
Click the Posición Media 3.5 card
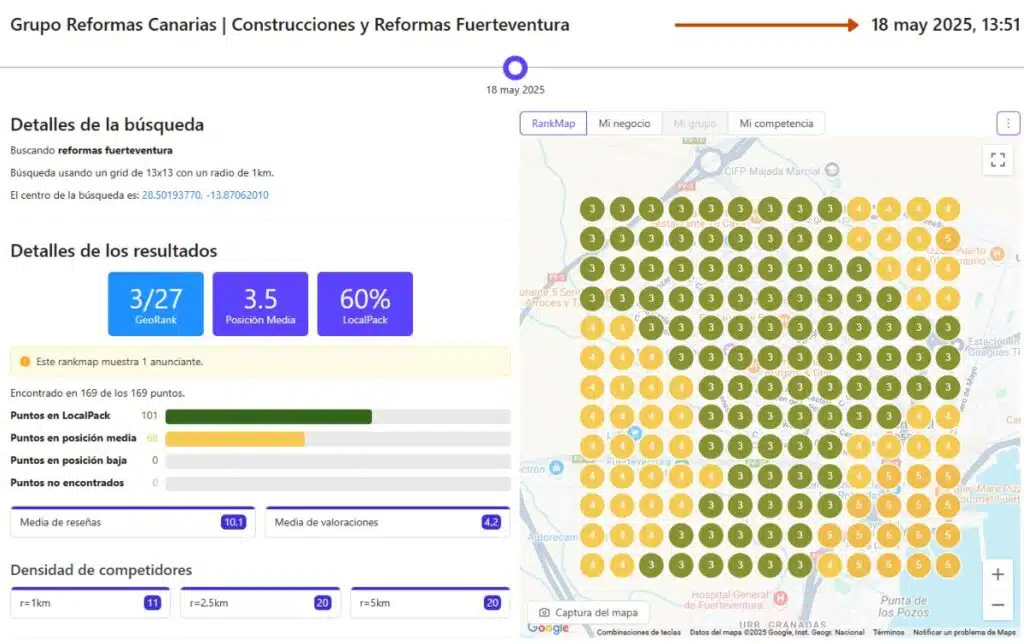click(260, 304)
